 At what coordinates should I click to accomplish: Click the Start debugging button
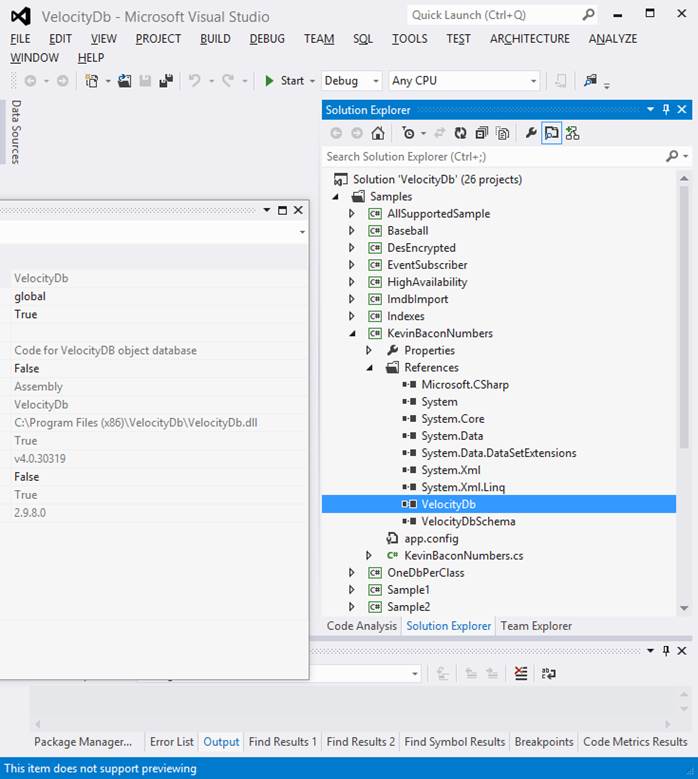click(x=285, y=80)
